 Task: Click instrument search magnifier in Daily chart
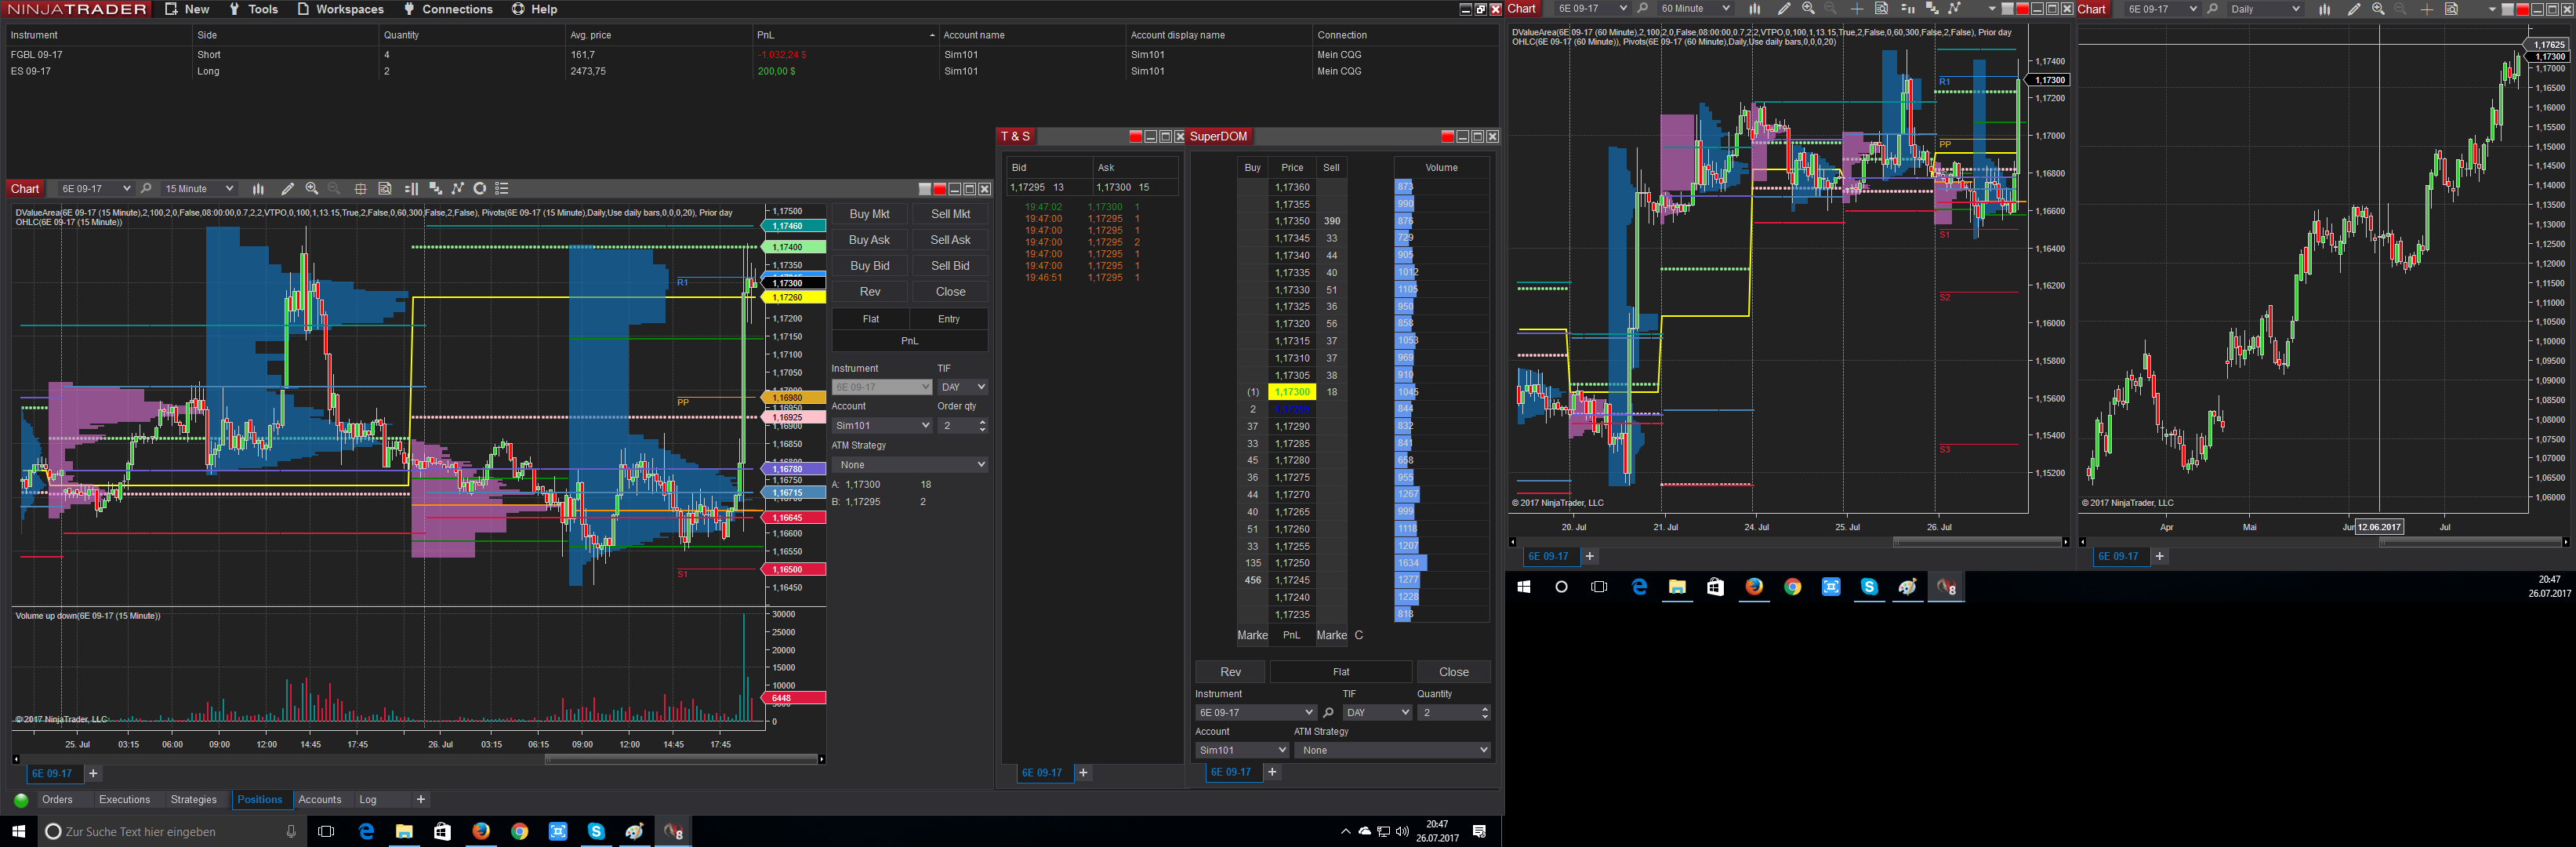(x=2212, y=9)
